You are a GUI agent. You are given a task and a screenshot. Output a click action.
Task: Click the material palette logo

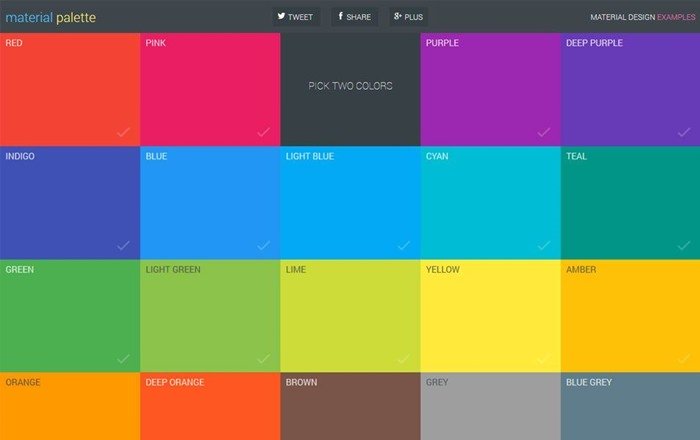tap(50, 17)
